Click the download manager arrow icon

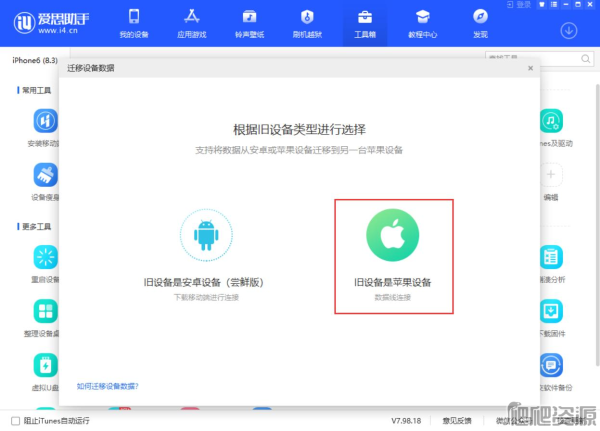[x=569, y=31]
